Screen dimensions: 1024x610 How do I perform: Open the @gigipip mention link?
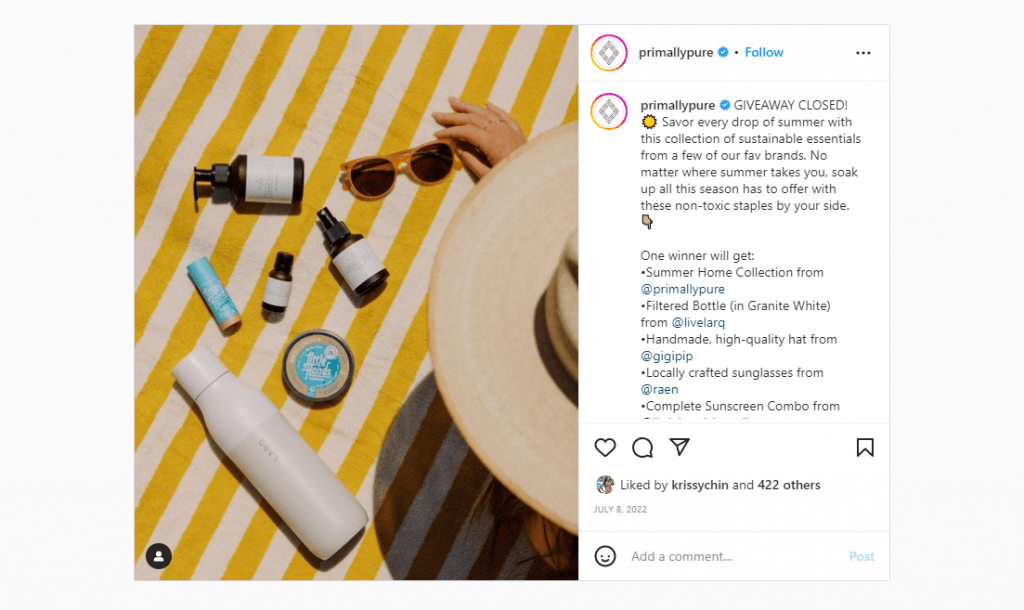(666, 356)
